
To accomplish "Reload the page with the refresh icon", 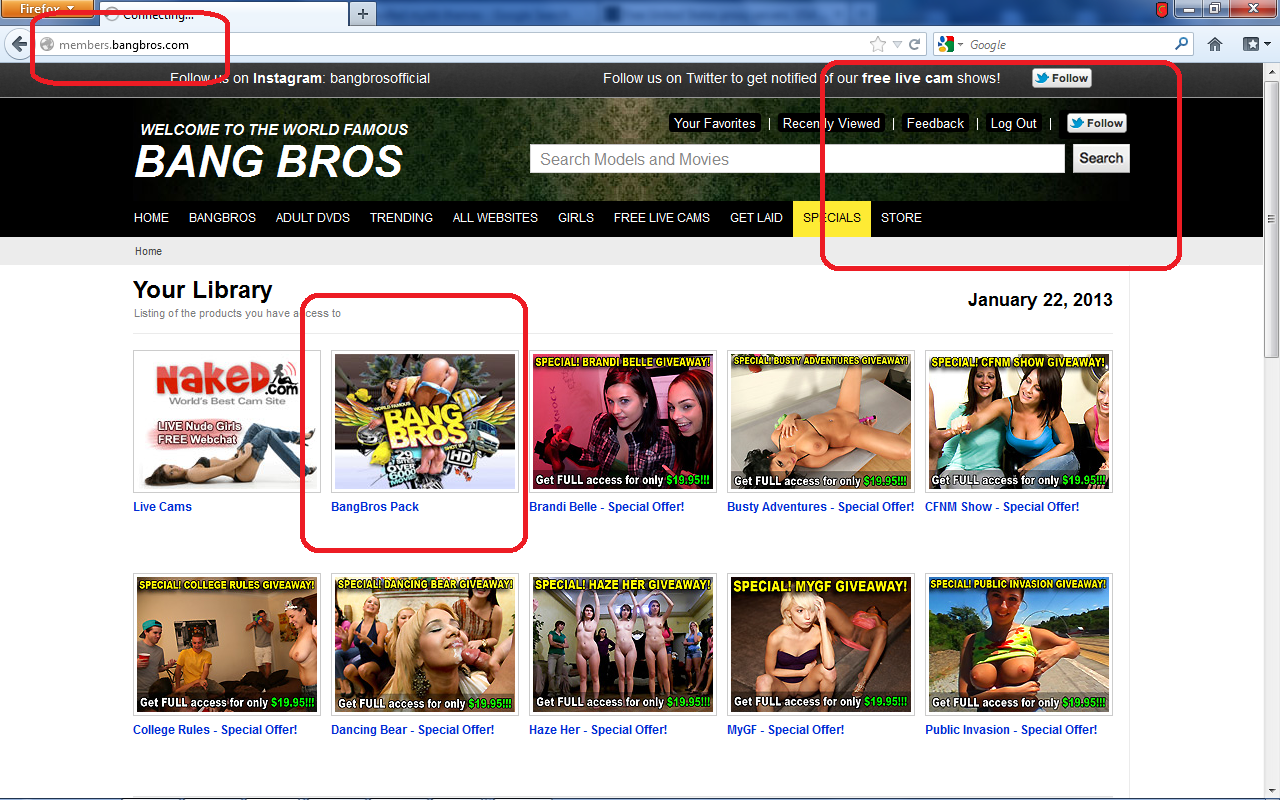I will coord(914,44).
